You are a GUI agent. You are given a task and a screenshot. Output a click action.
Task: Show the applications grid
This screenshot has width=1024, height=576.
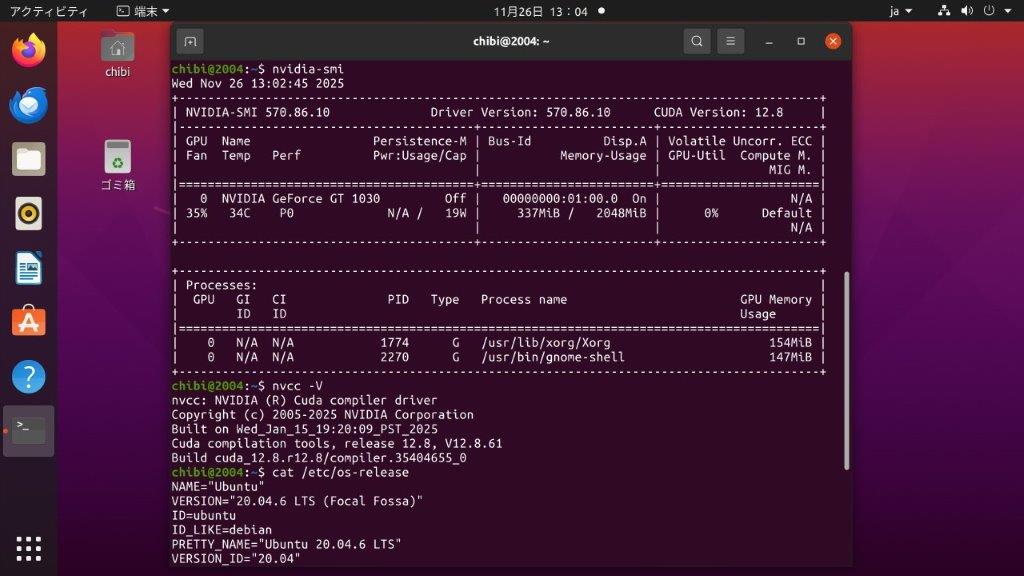click(29, 548)
